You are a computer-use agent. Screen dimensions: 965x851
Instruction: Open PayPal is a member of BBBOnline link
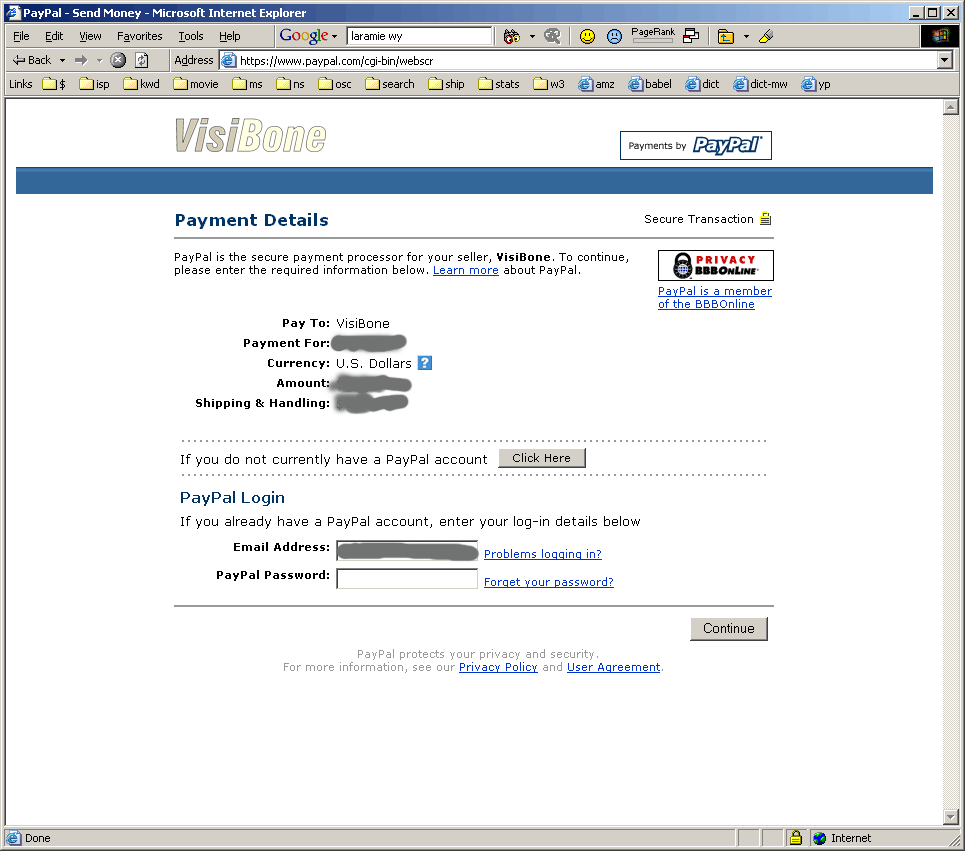[x=715, y=297]
